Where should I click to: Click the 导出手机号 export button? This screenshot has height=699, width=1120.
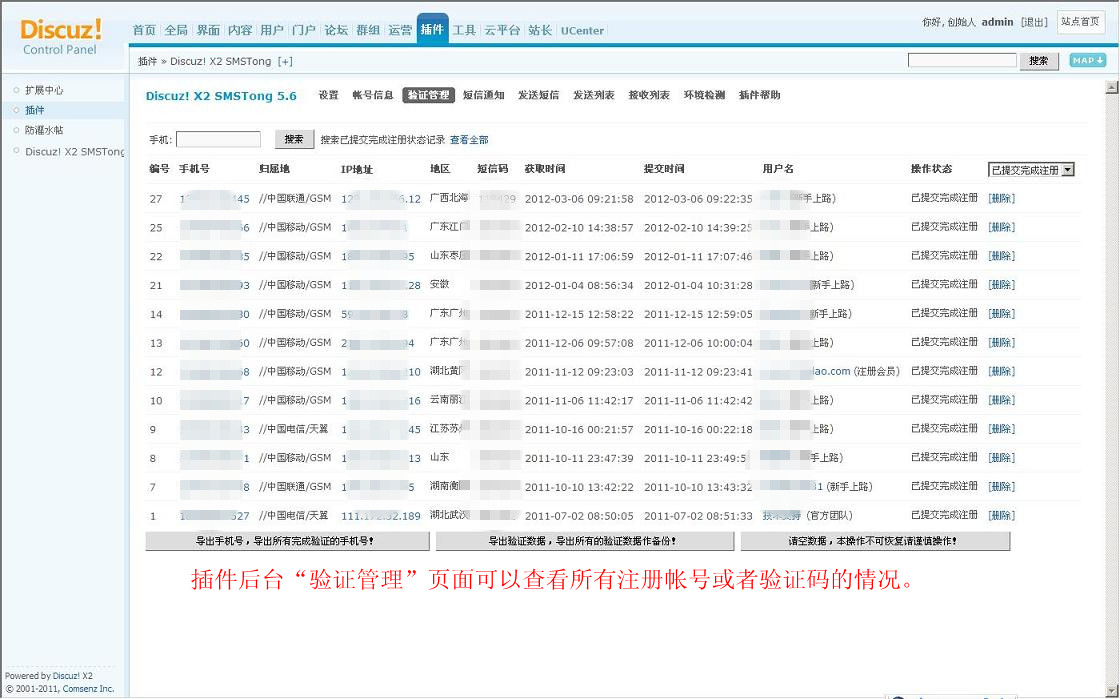(x=287, y=541)
